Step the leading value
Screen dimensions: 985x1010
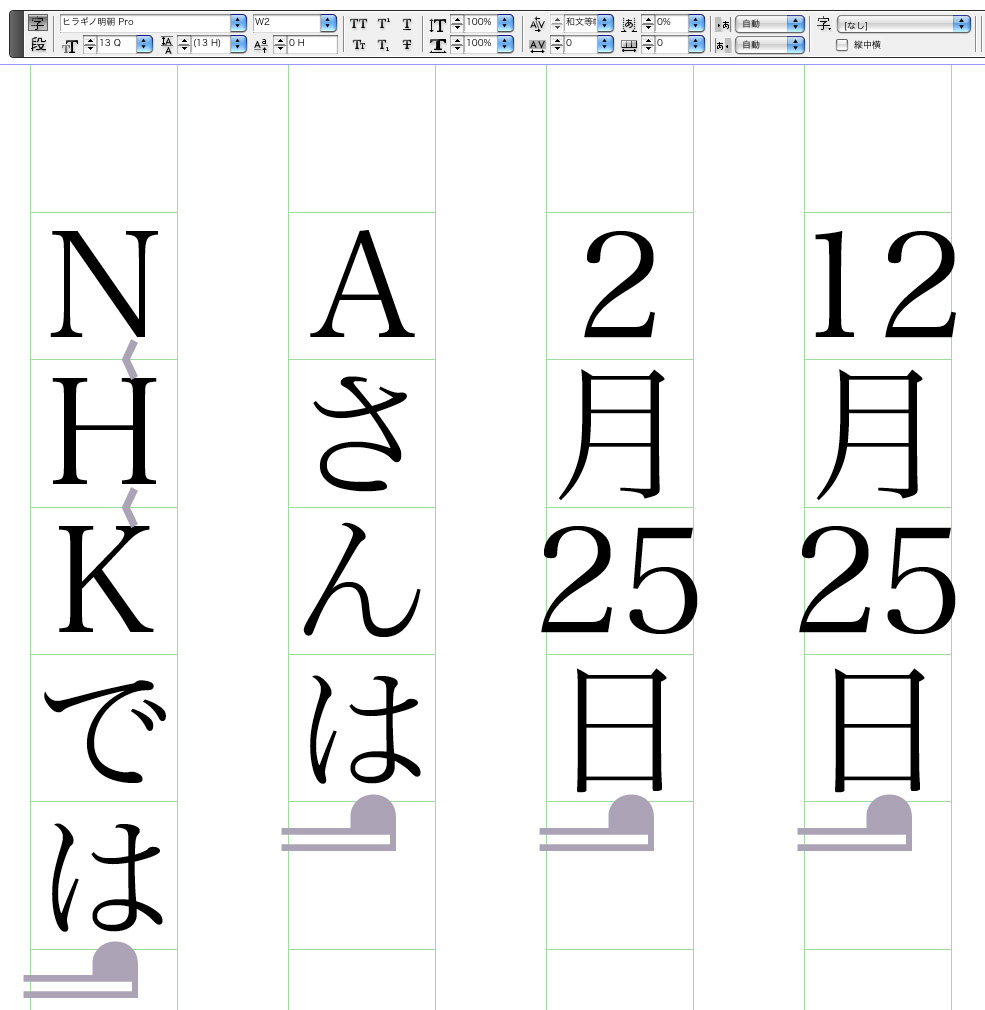tap(184, 44)
